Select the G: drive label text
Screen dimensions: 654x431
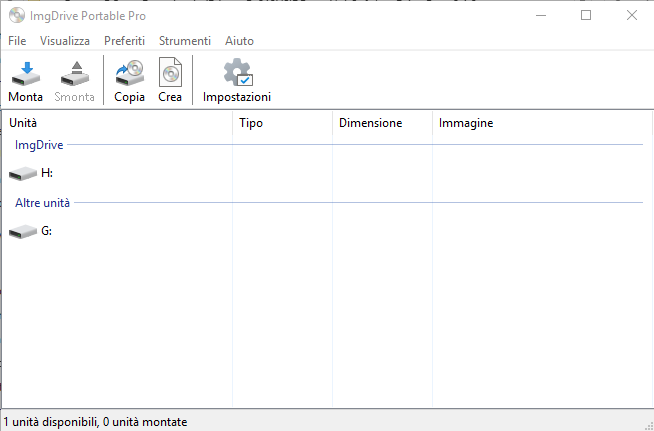coord(47,231)
